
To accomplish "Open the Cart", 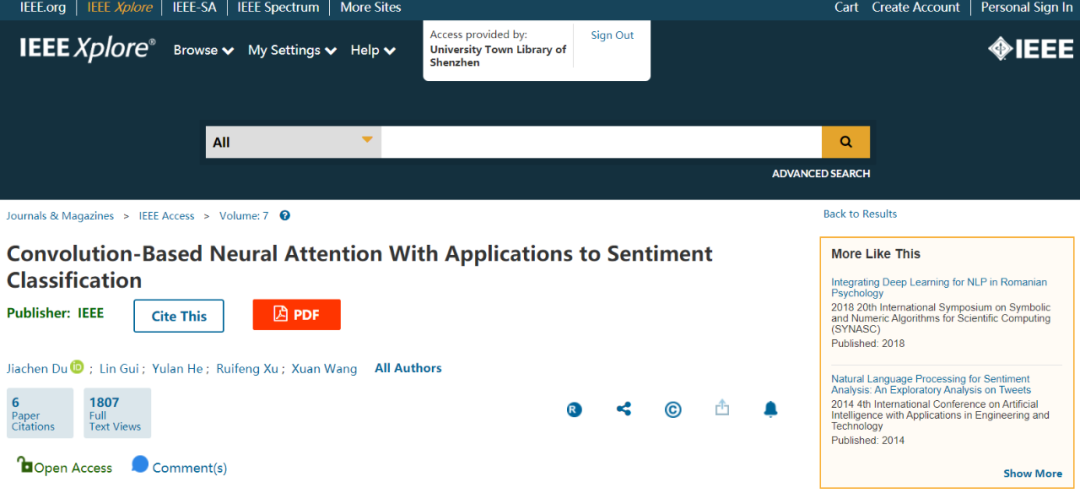I will click(846, 8).
